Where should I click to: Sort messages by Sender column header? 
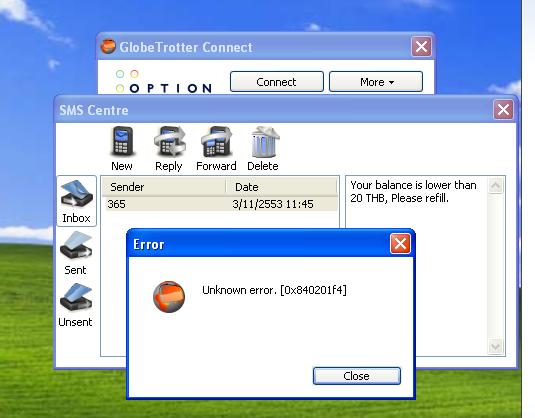tap(164, 187)
